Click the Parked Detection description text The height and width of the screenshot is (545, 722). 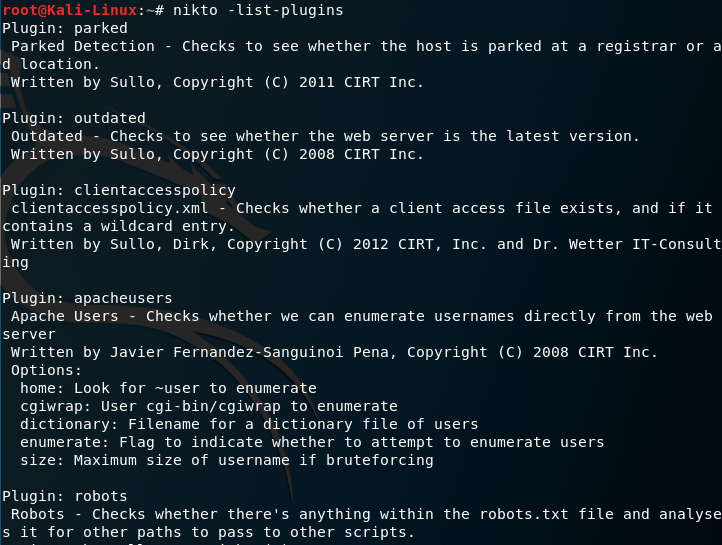tap(360, 46)
